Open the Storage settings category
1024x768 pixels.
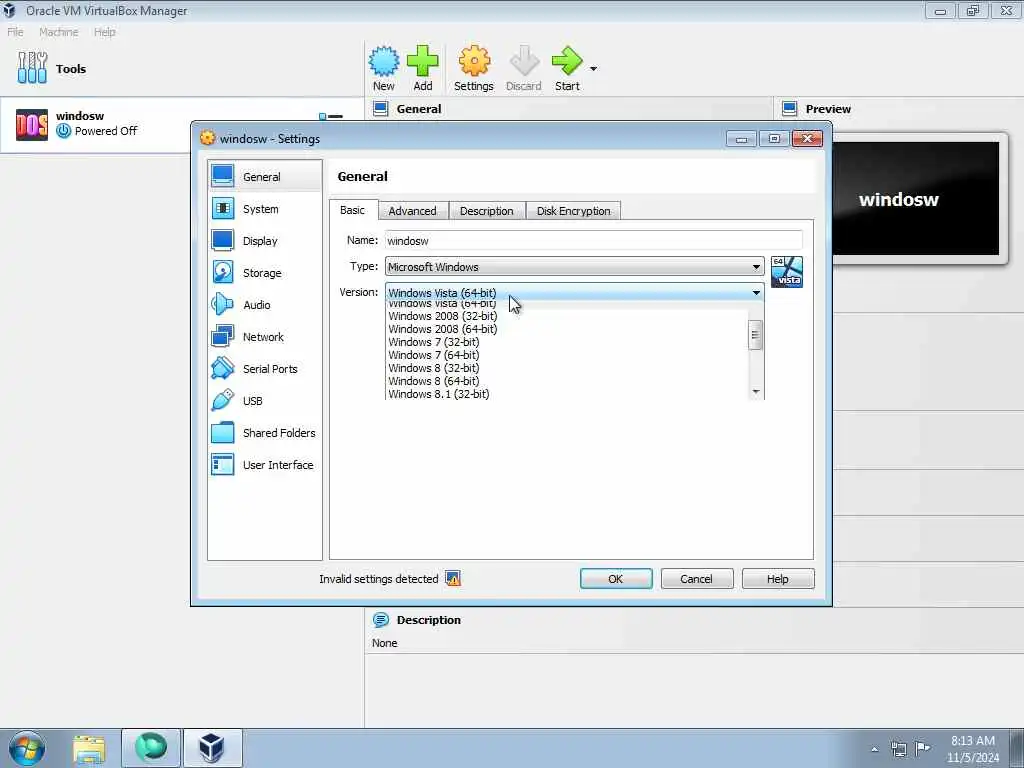(264, 272)
